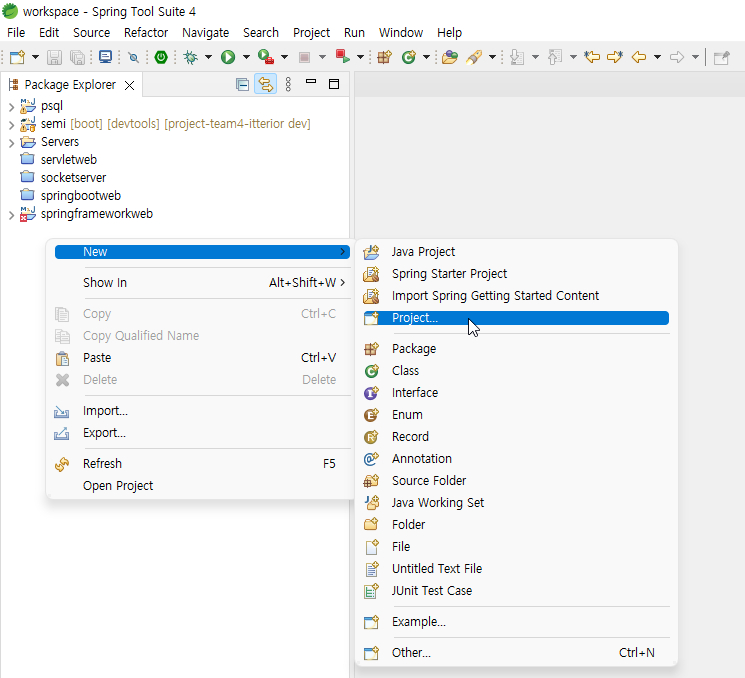Click the Last Edit Location icon
This screenshot has height=678, width=745.
tap(592, 57)
